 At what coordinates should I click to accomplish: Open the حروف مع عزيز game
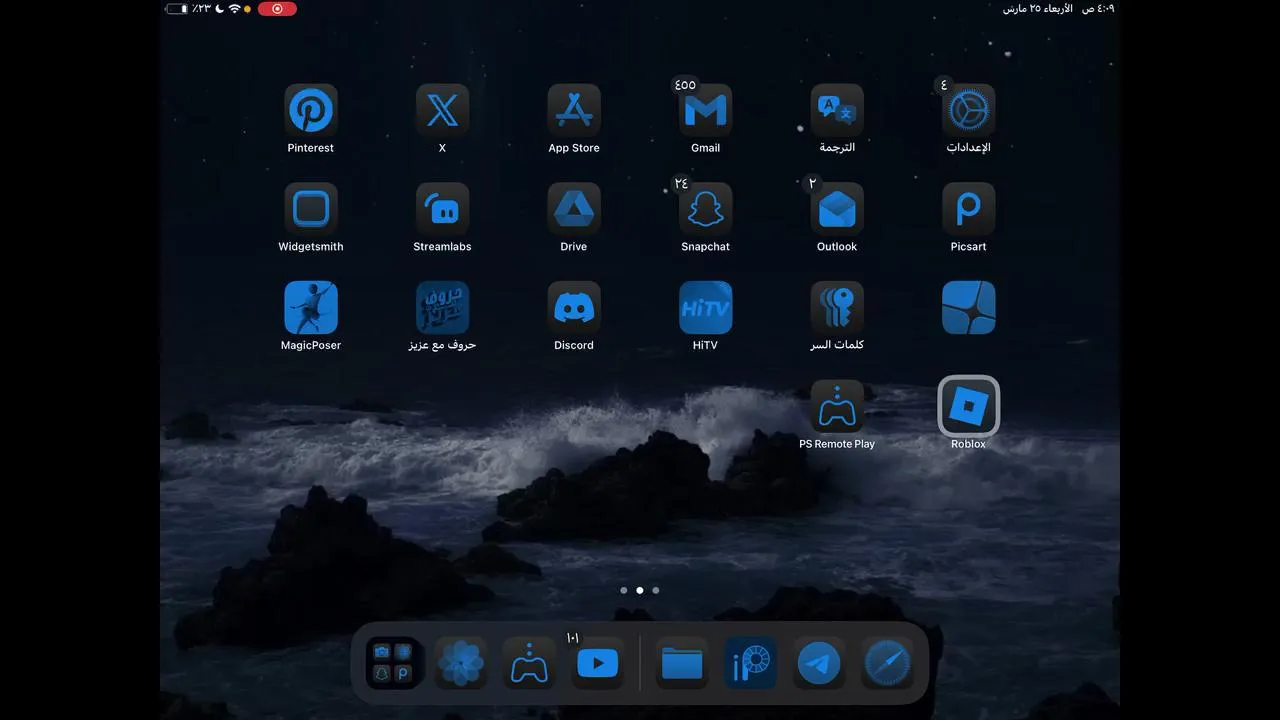click(x=442, y=307)
